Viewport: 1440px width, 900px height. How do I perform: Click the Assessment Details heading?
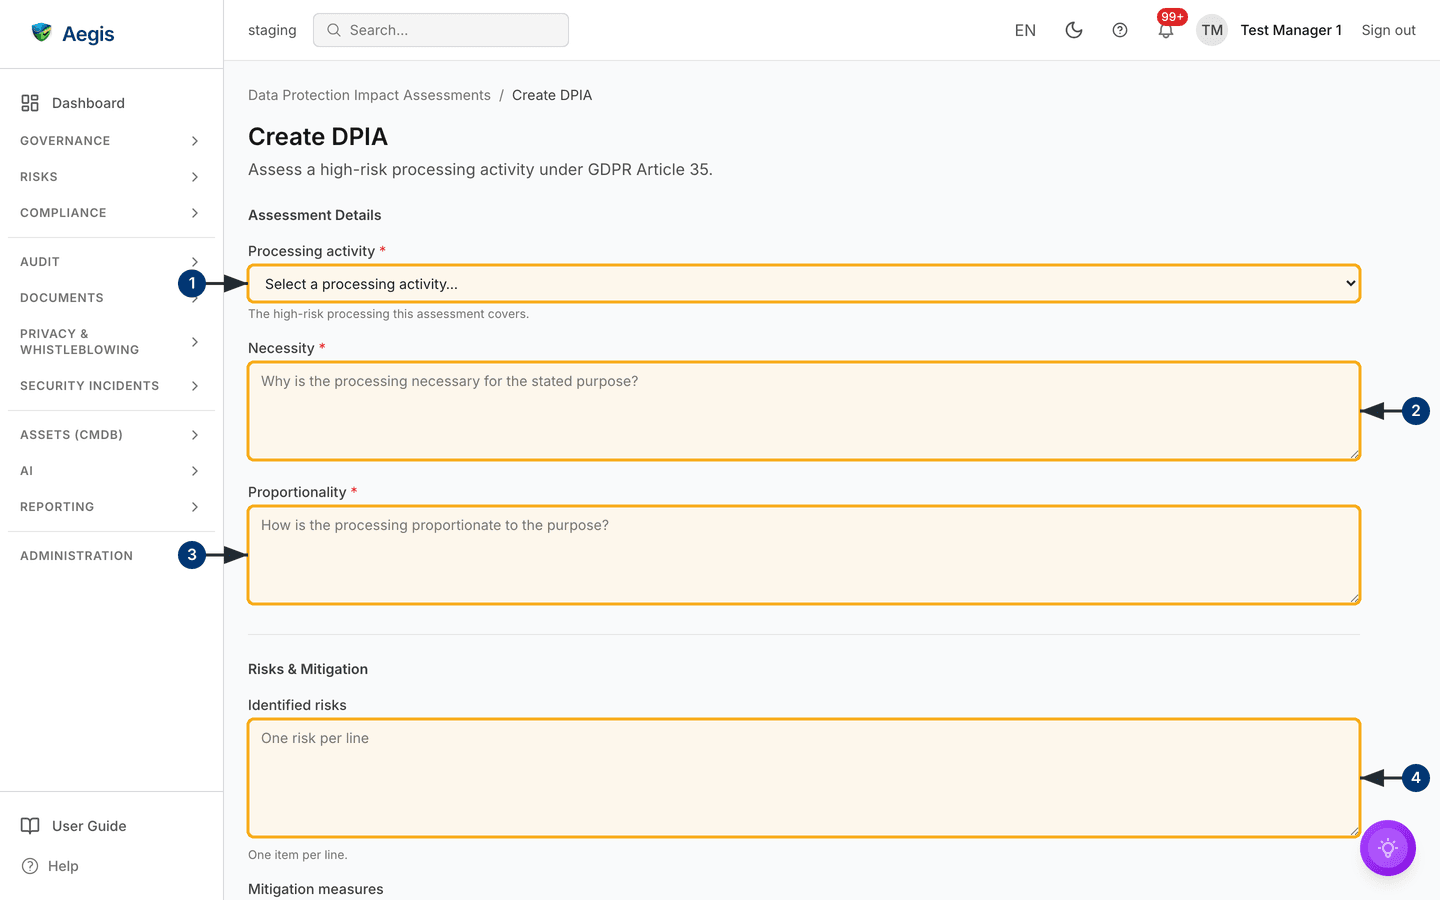pyautogui.click(x=314, y=215)
